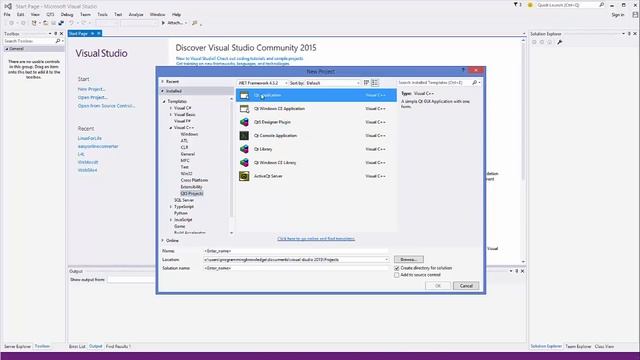This screenshot has width=640, height=360.
Task: Select Win32 in the templates tree
Action: click(x=187, y=174)
